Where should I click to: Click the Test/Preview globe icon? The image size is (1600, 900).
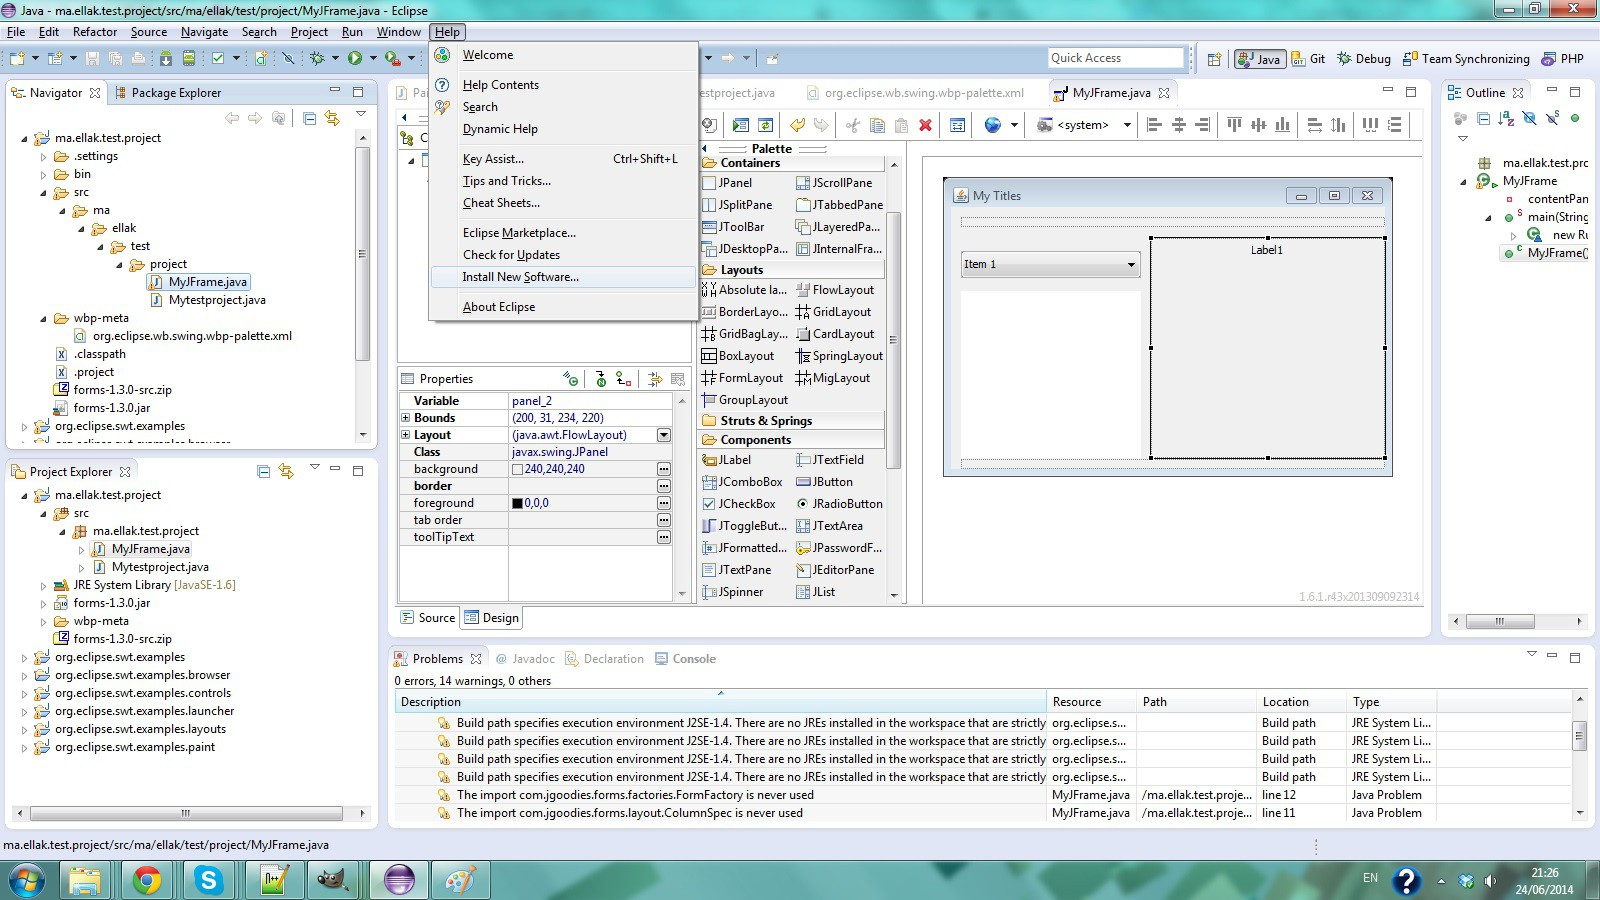click(992, 125)
